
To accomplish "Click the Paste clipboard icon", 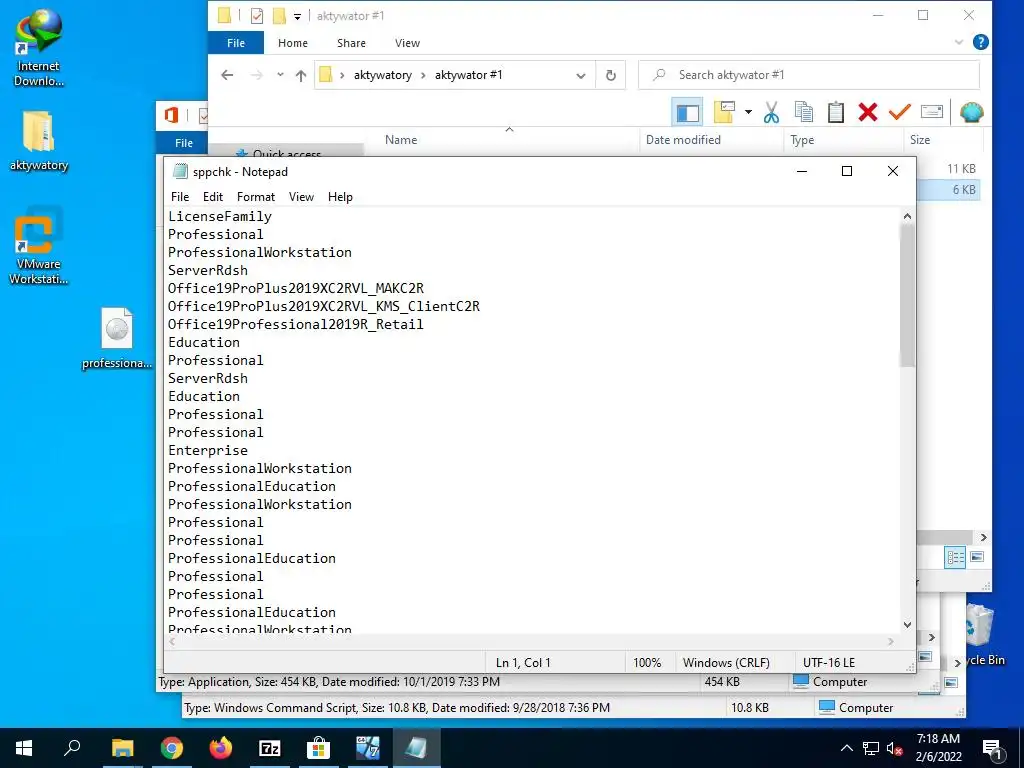I will click(x=835, y=112).
